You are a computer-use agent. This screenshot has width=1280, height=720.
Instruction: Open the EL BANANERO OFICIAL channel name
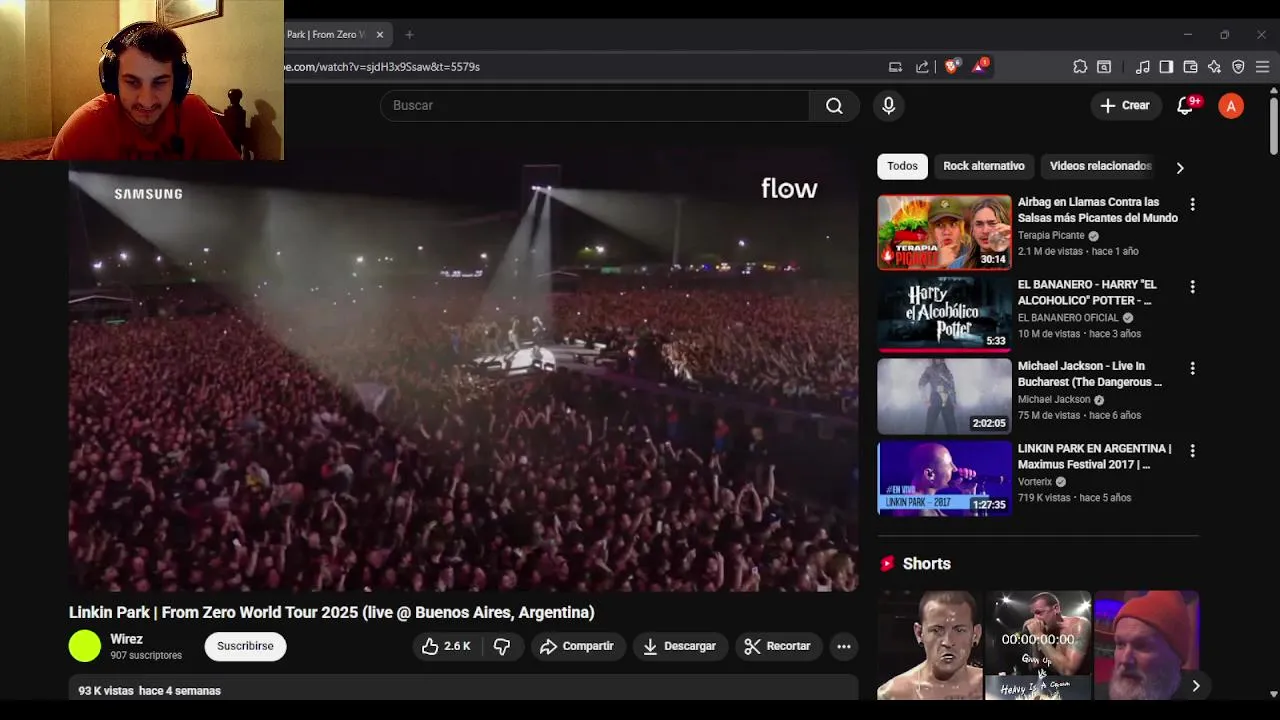(1068, 318)
